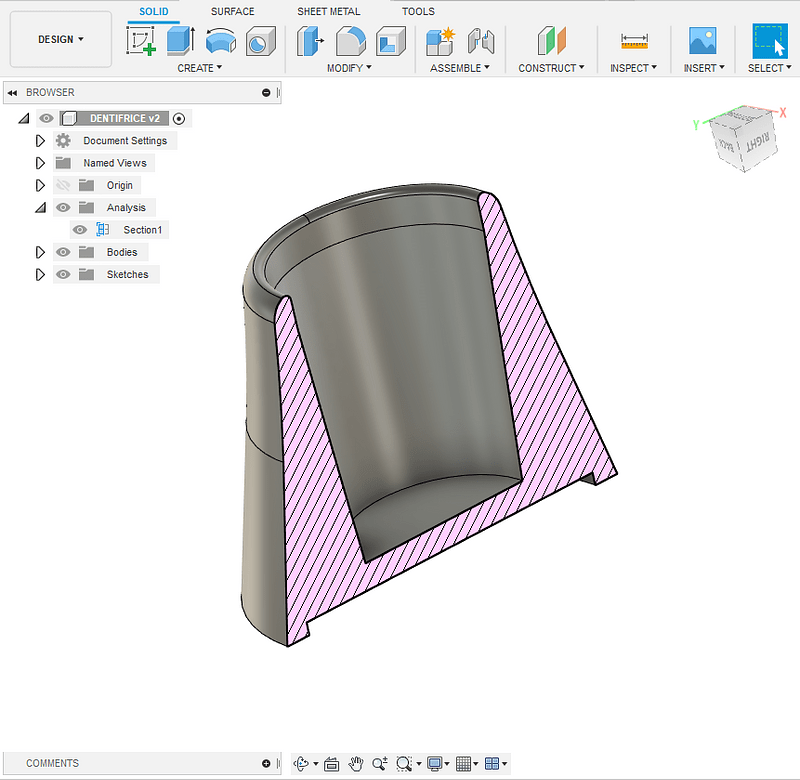Screen dimensions: 800x780
Task: Switch to the TOOLS tab
Action: tap(418, 11)
